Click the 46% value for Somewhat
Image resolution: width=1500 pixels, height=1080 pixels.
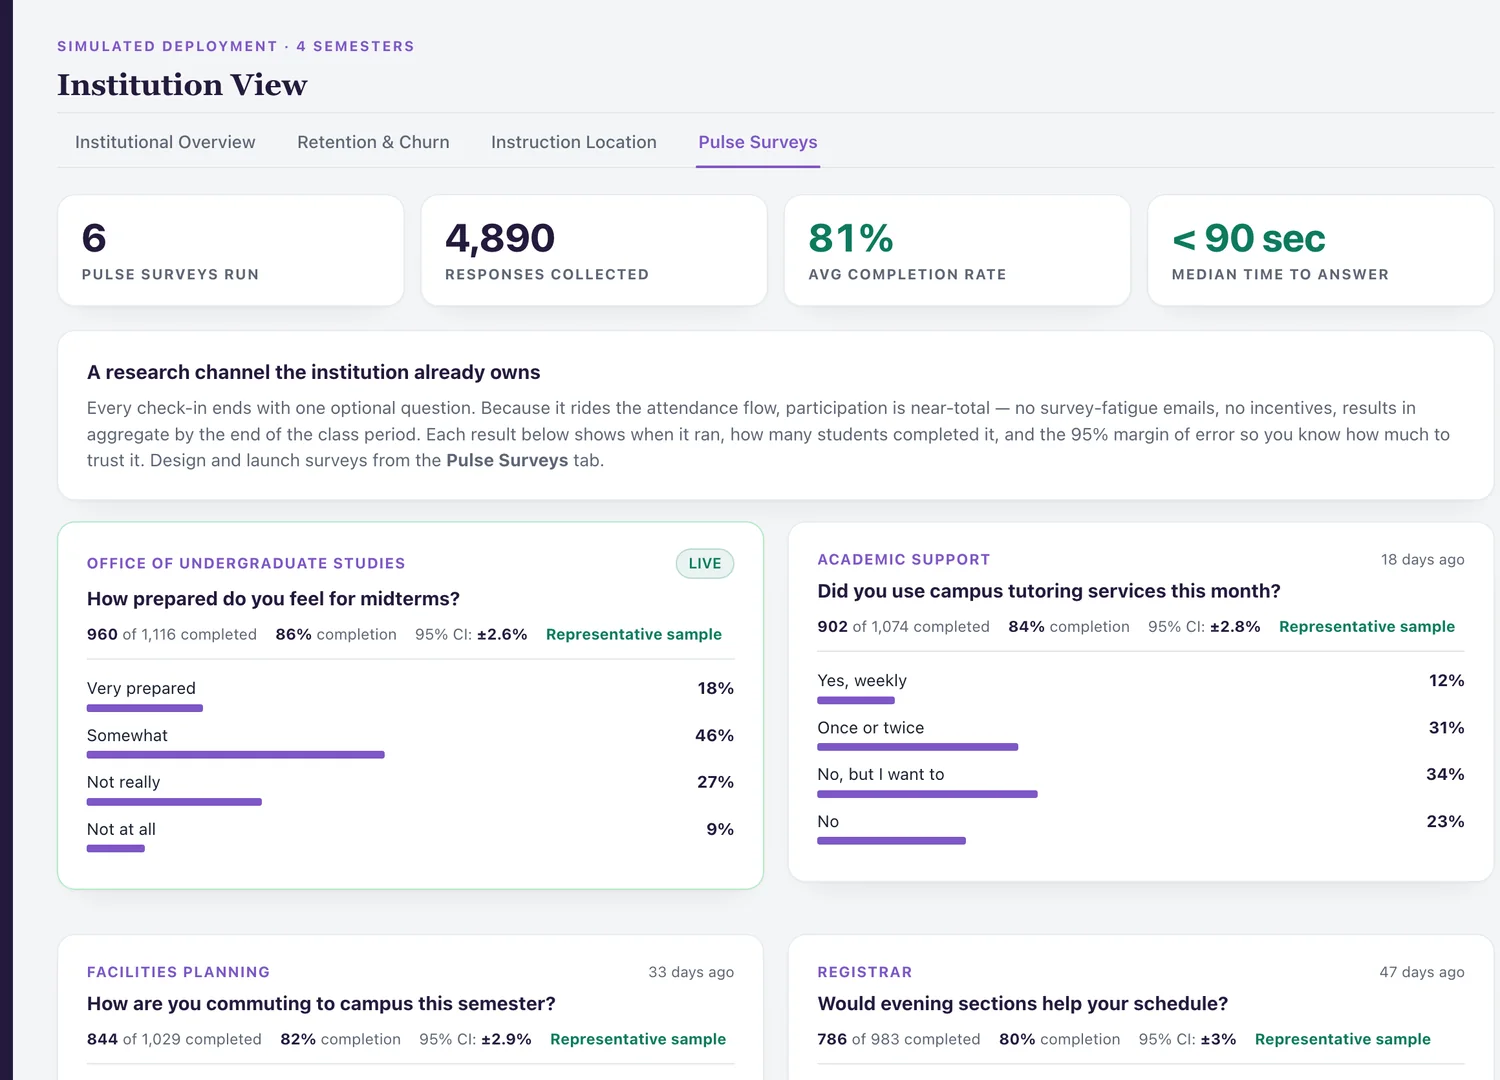pyautogui.click(x=715, y=735)
